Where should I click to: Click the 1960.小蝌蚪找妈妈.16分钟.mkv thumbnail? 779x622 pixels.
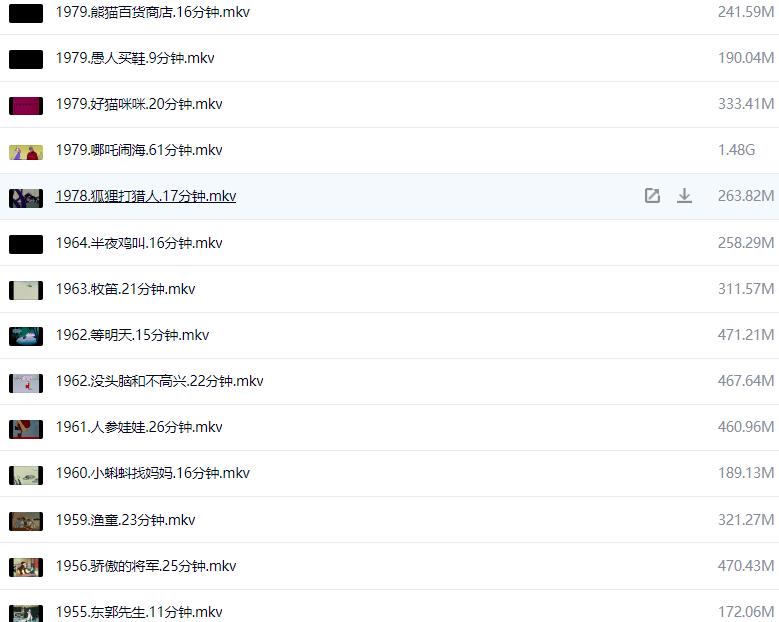click(26, 475)
